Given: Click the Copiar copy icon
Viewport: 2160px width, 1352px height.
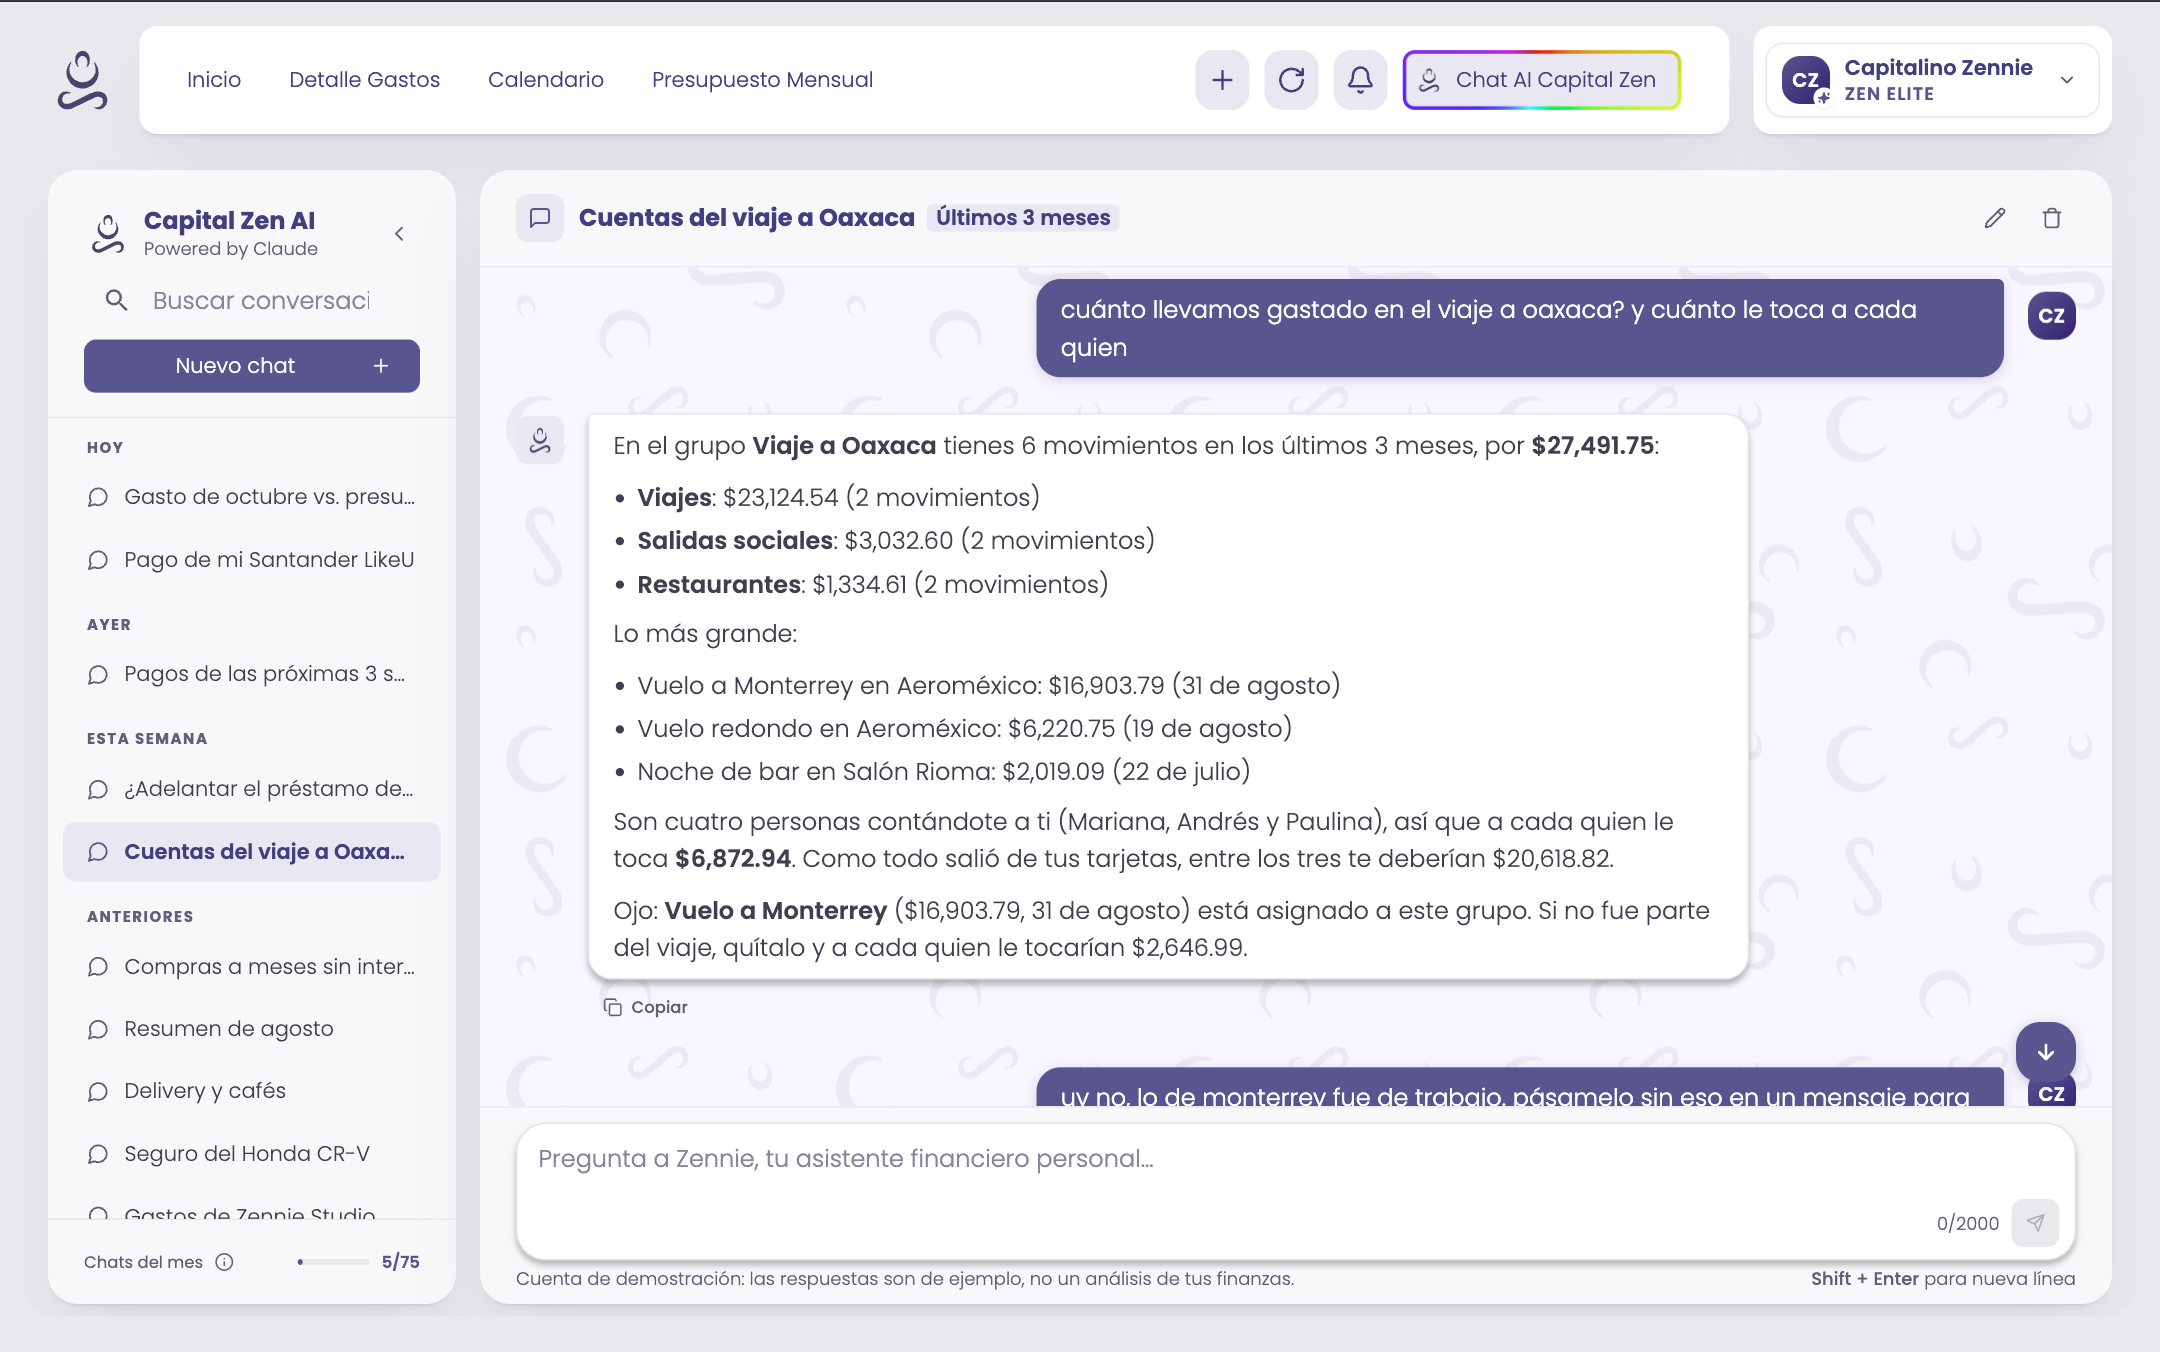Looking at the screenshot, I should coord(612,1007).
